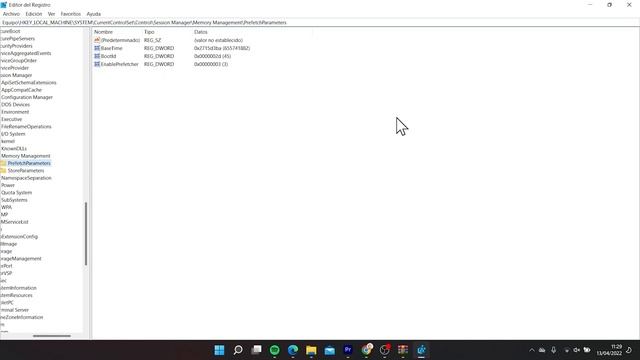Select the BootId DWORD value icon

[x=97, y=56]
